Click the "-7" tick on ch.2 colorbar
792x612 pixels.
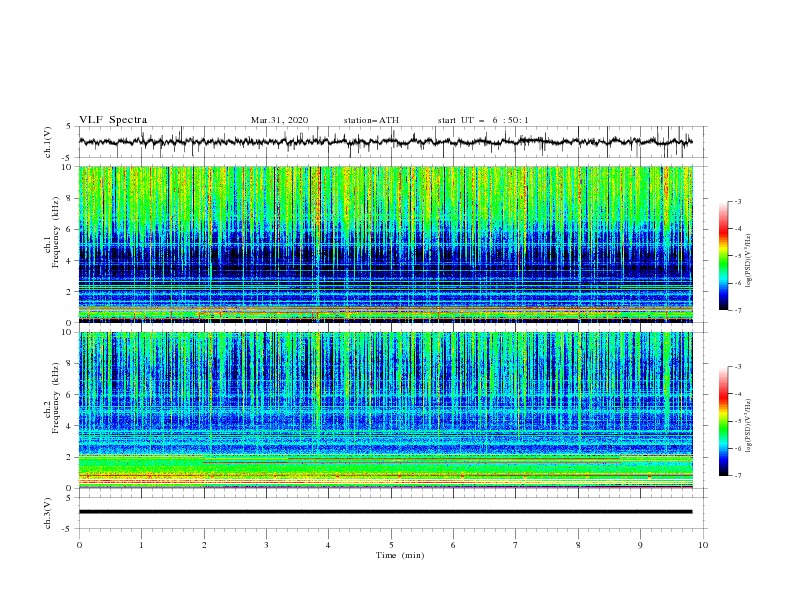[x=738, y=476]
